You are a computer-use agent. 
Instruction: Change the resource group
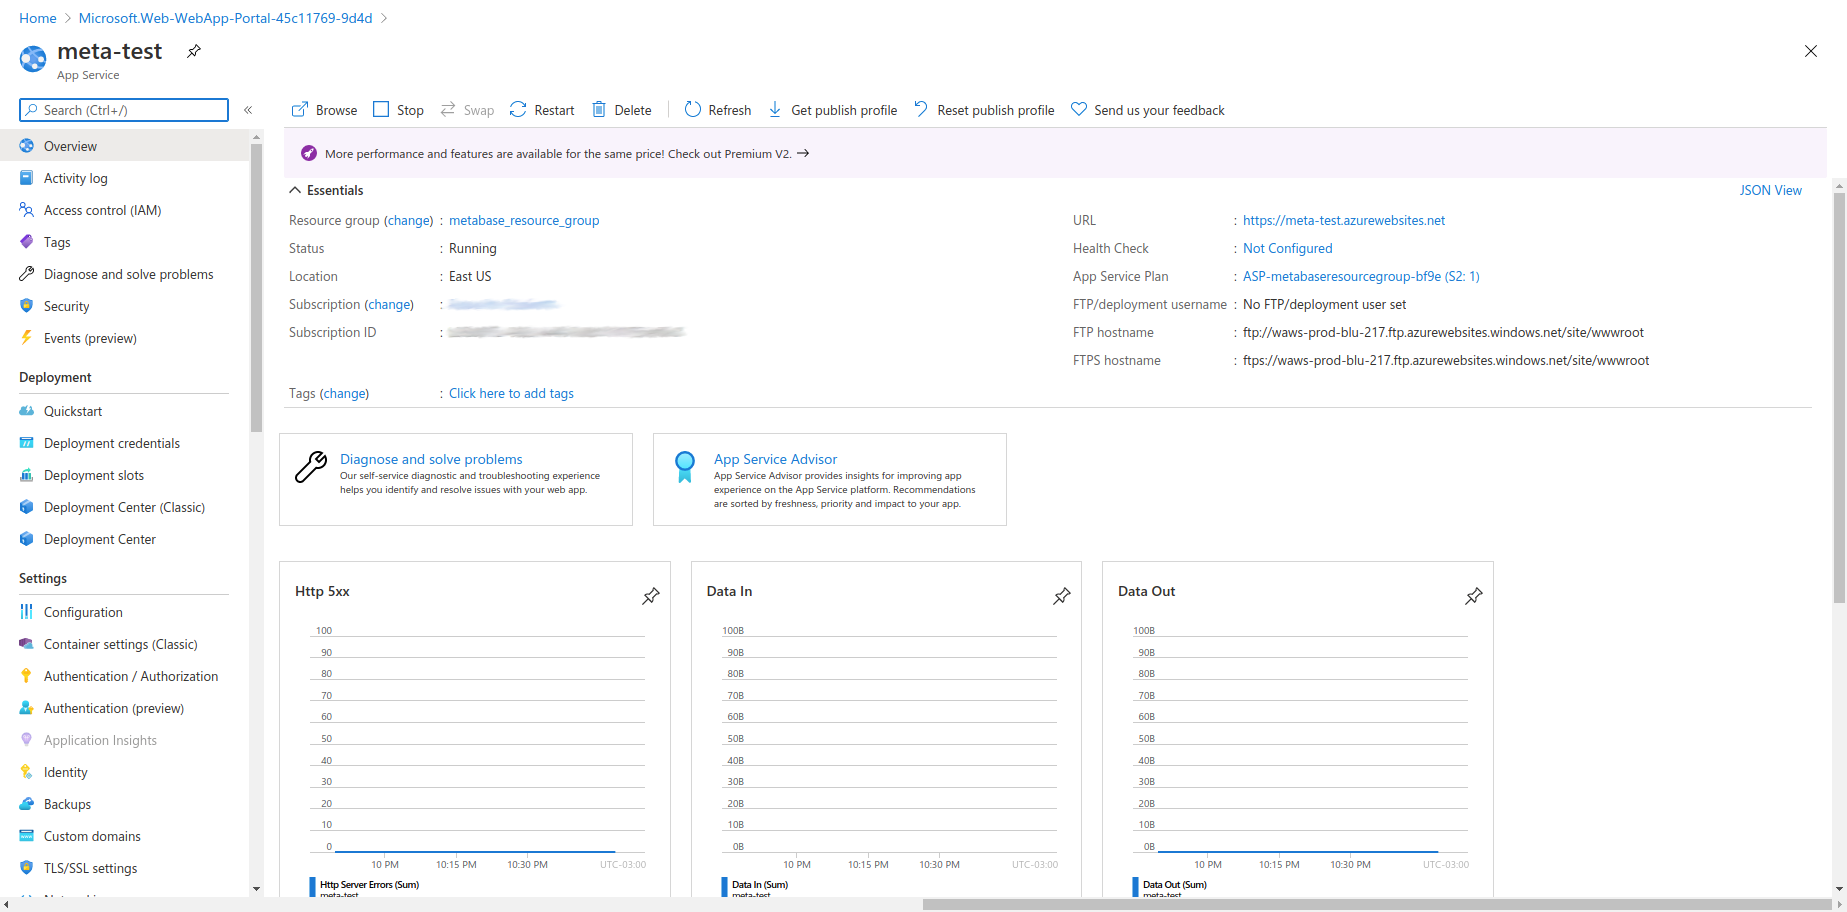[x=409, y=220]
